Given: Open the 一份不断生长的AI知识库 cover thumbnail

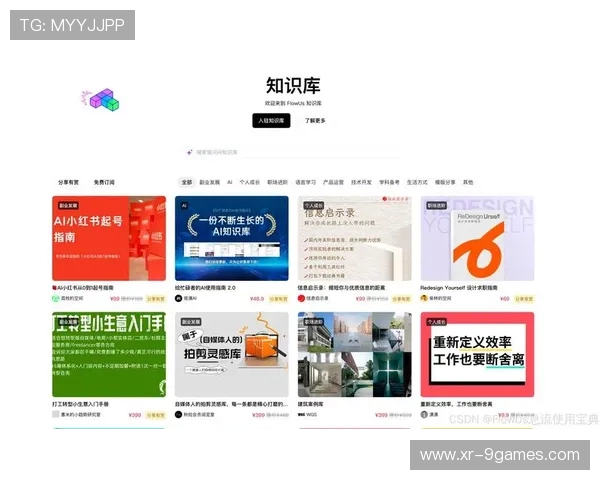Looking at the screenshot, I should point(232,238).
